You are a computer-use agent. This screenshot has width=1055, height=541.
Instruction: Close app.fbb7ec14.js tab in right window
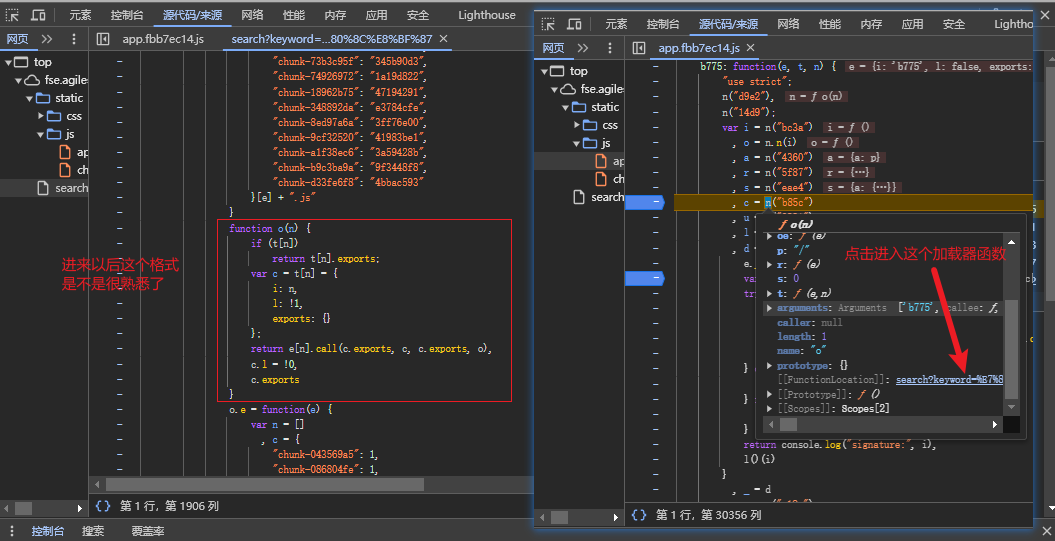coord(751,48)
